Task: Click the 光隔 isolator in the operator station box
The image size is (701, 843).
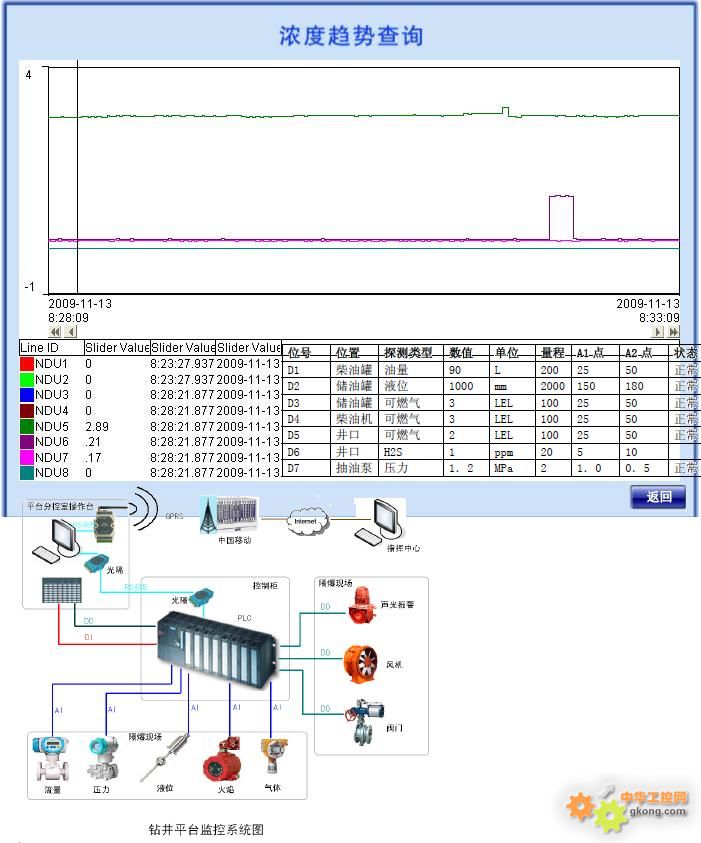Action: (x=96, y=563)
